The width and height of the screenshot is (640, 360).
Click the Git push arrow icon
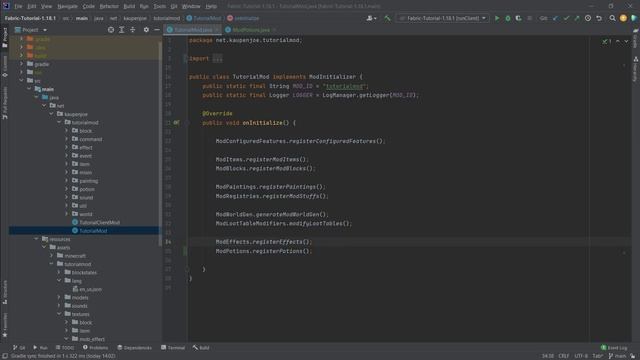point(577,18)
